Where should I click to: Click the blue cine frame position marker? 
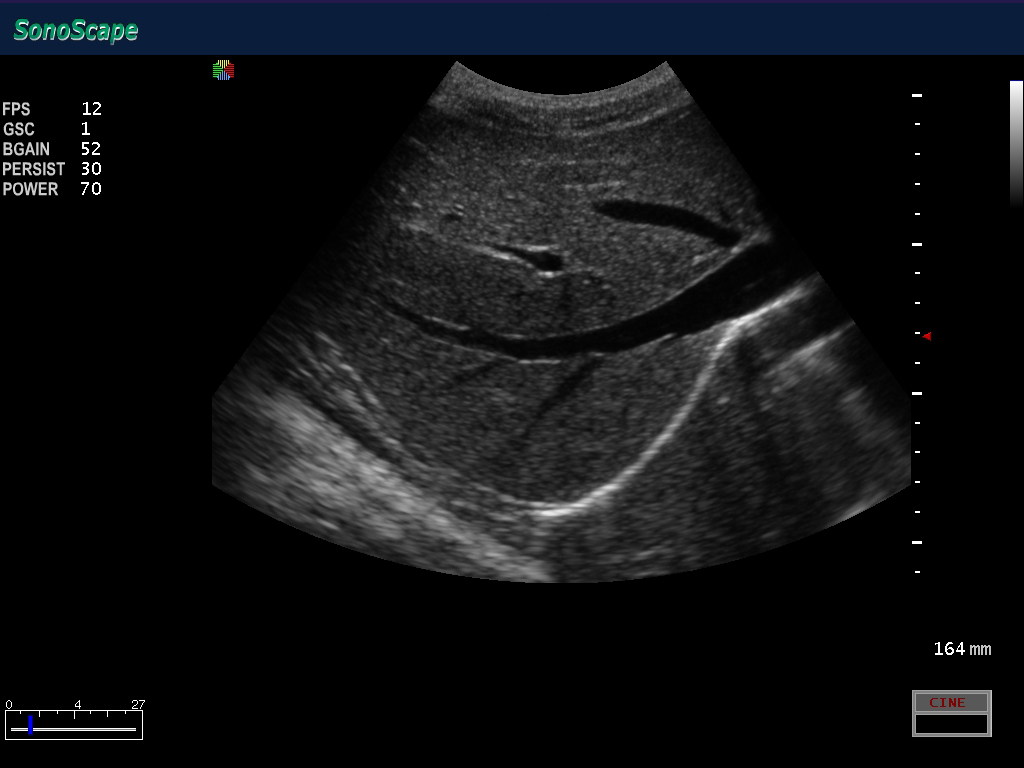[x=30, y=724]
